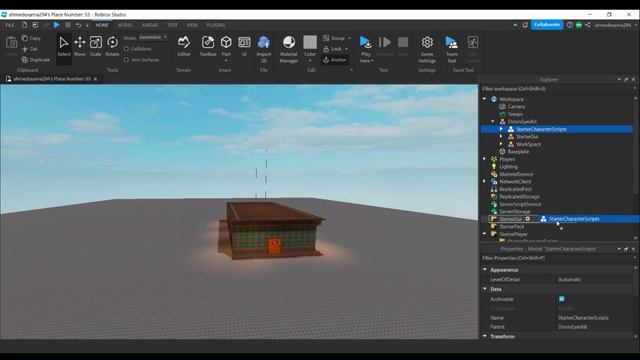The image size is (640, 360).
Task: Click the Color swatch in Edit group
Action: pyautogui.click(x=310, y=42)
